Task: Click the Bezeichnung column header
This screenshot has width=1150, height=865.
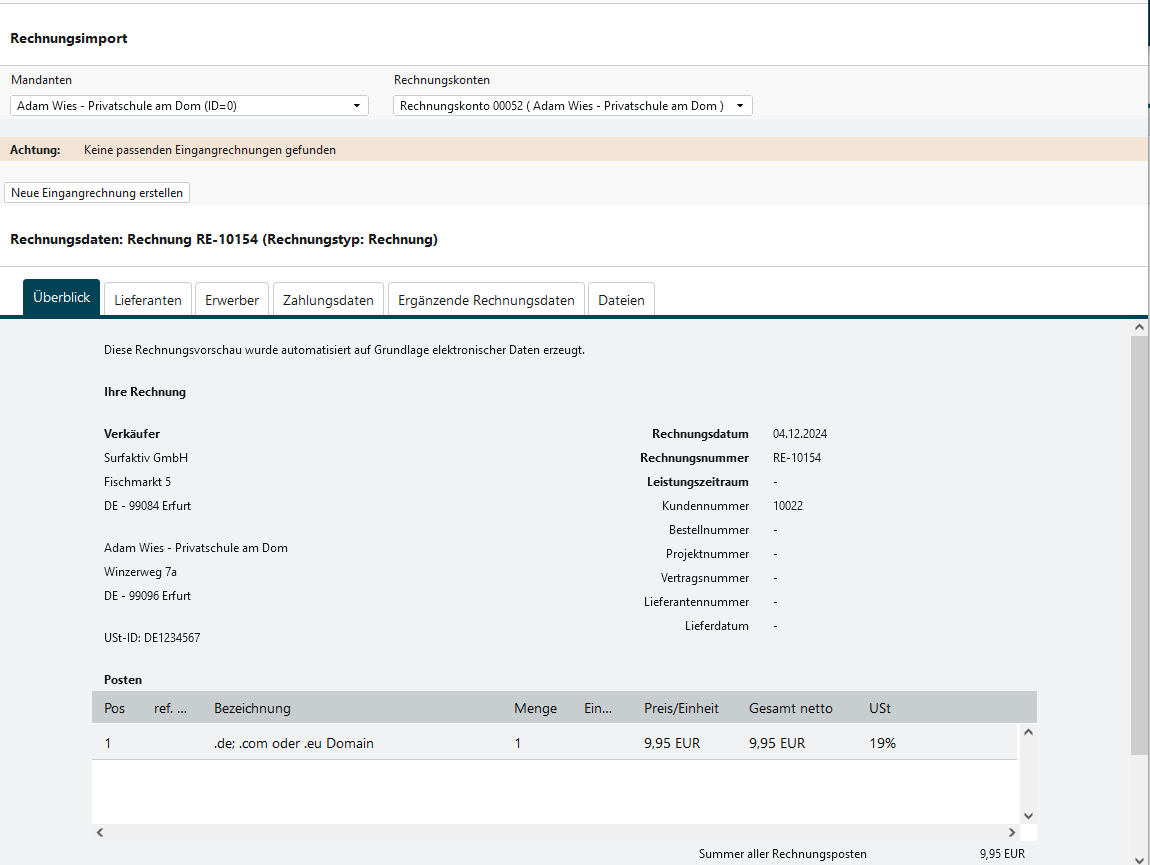Action: (x=252, y=708)
